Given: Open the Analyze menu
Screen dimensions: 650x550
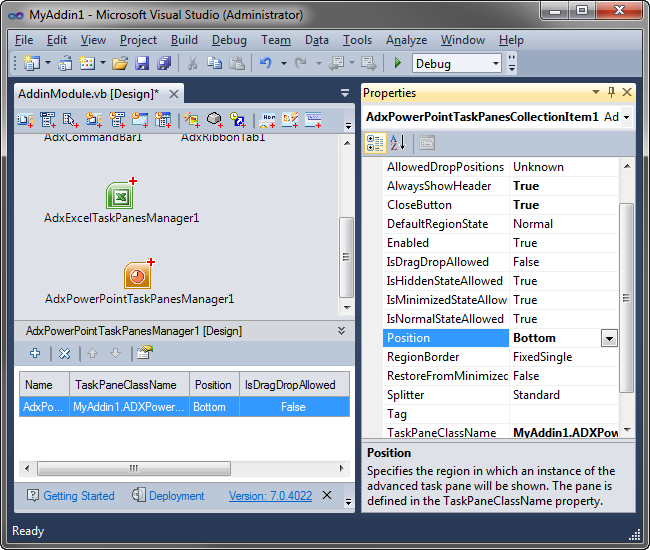Looking at the screenshot, I should (406, 40).
